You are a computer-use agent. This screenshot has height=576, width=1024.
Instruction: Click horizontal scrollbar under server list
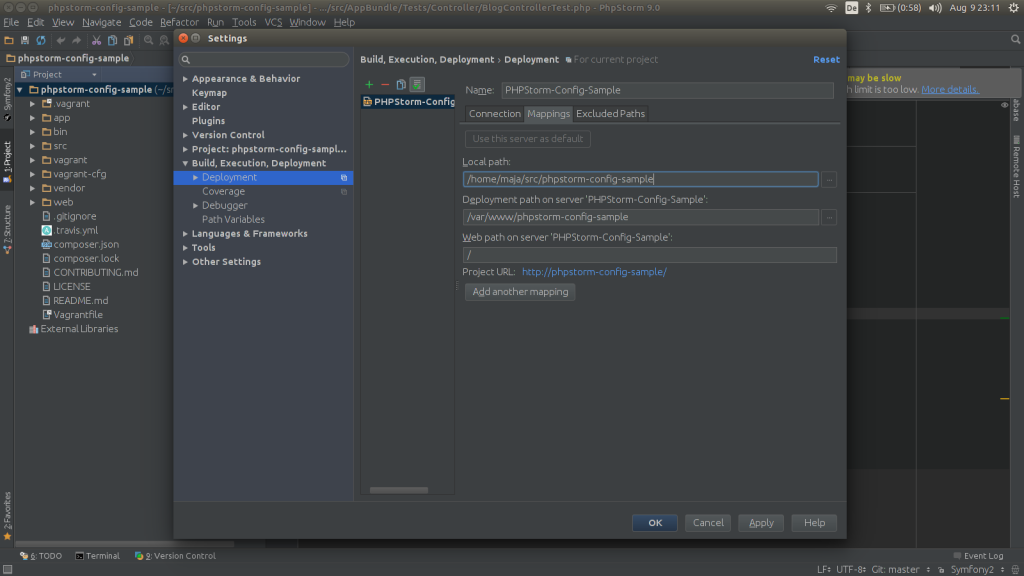pos(399,490)
